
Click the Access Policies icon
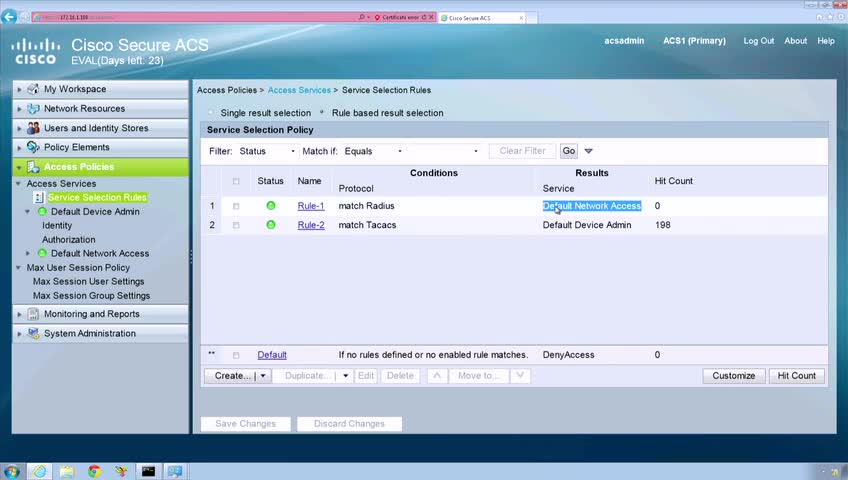pos(33,167)
